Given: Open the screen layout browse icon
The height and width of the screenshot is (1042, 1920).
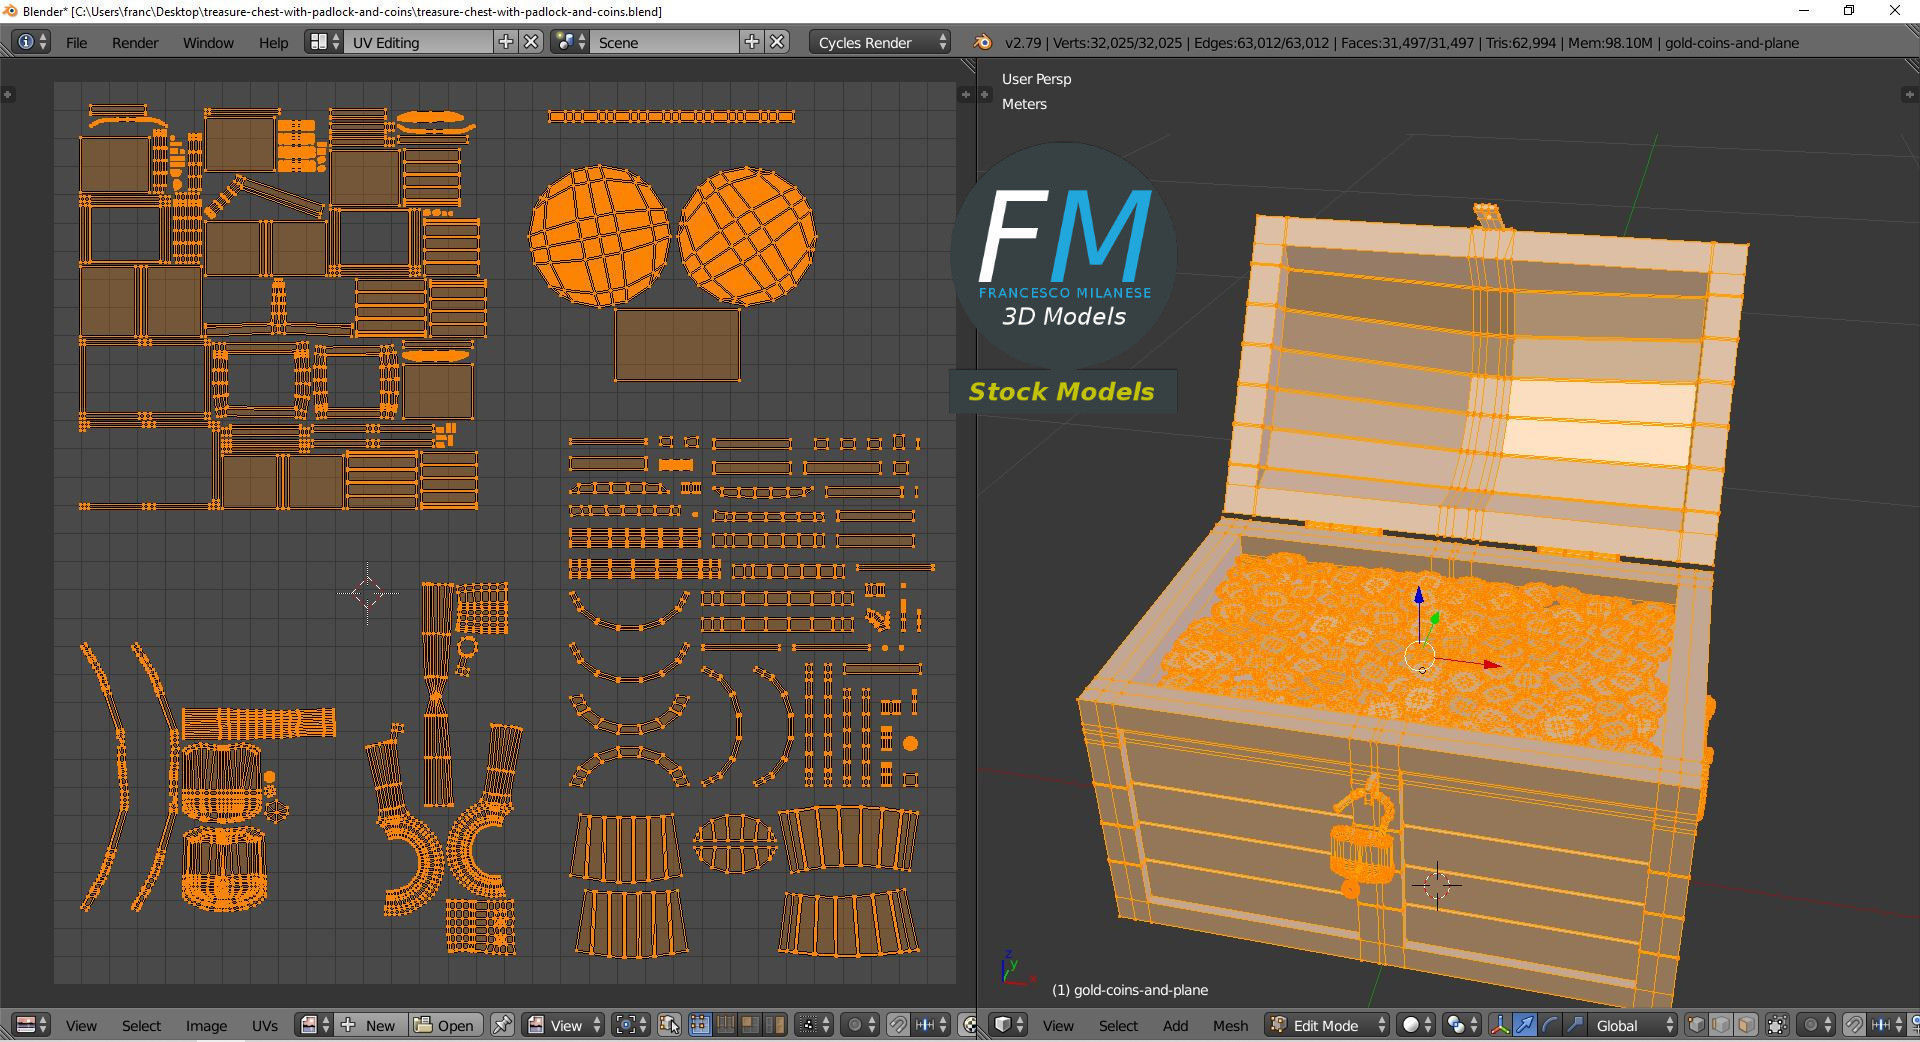Looking at the screenshot, I should 325,42.
